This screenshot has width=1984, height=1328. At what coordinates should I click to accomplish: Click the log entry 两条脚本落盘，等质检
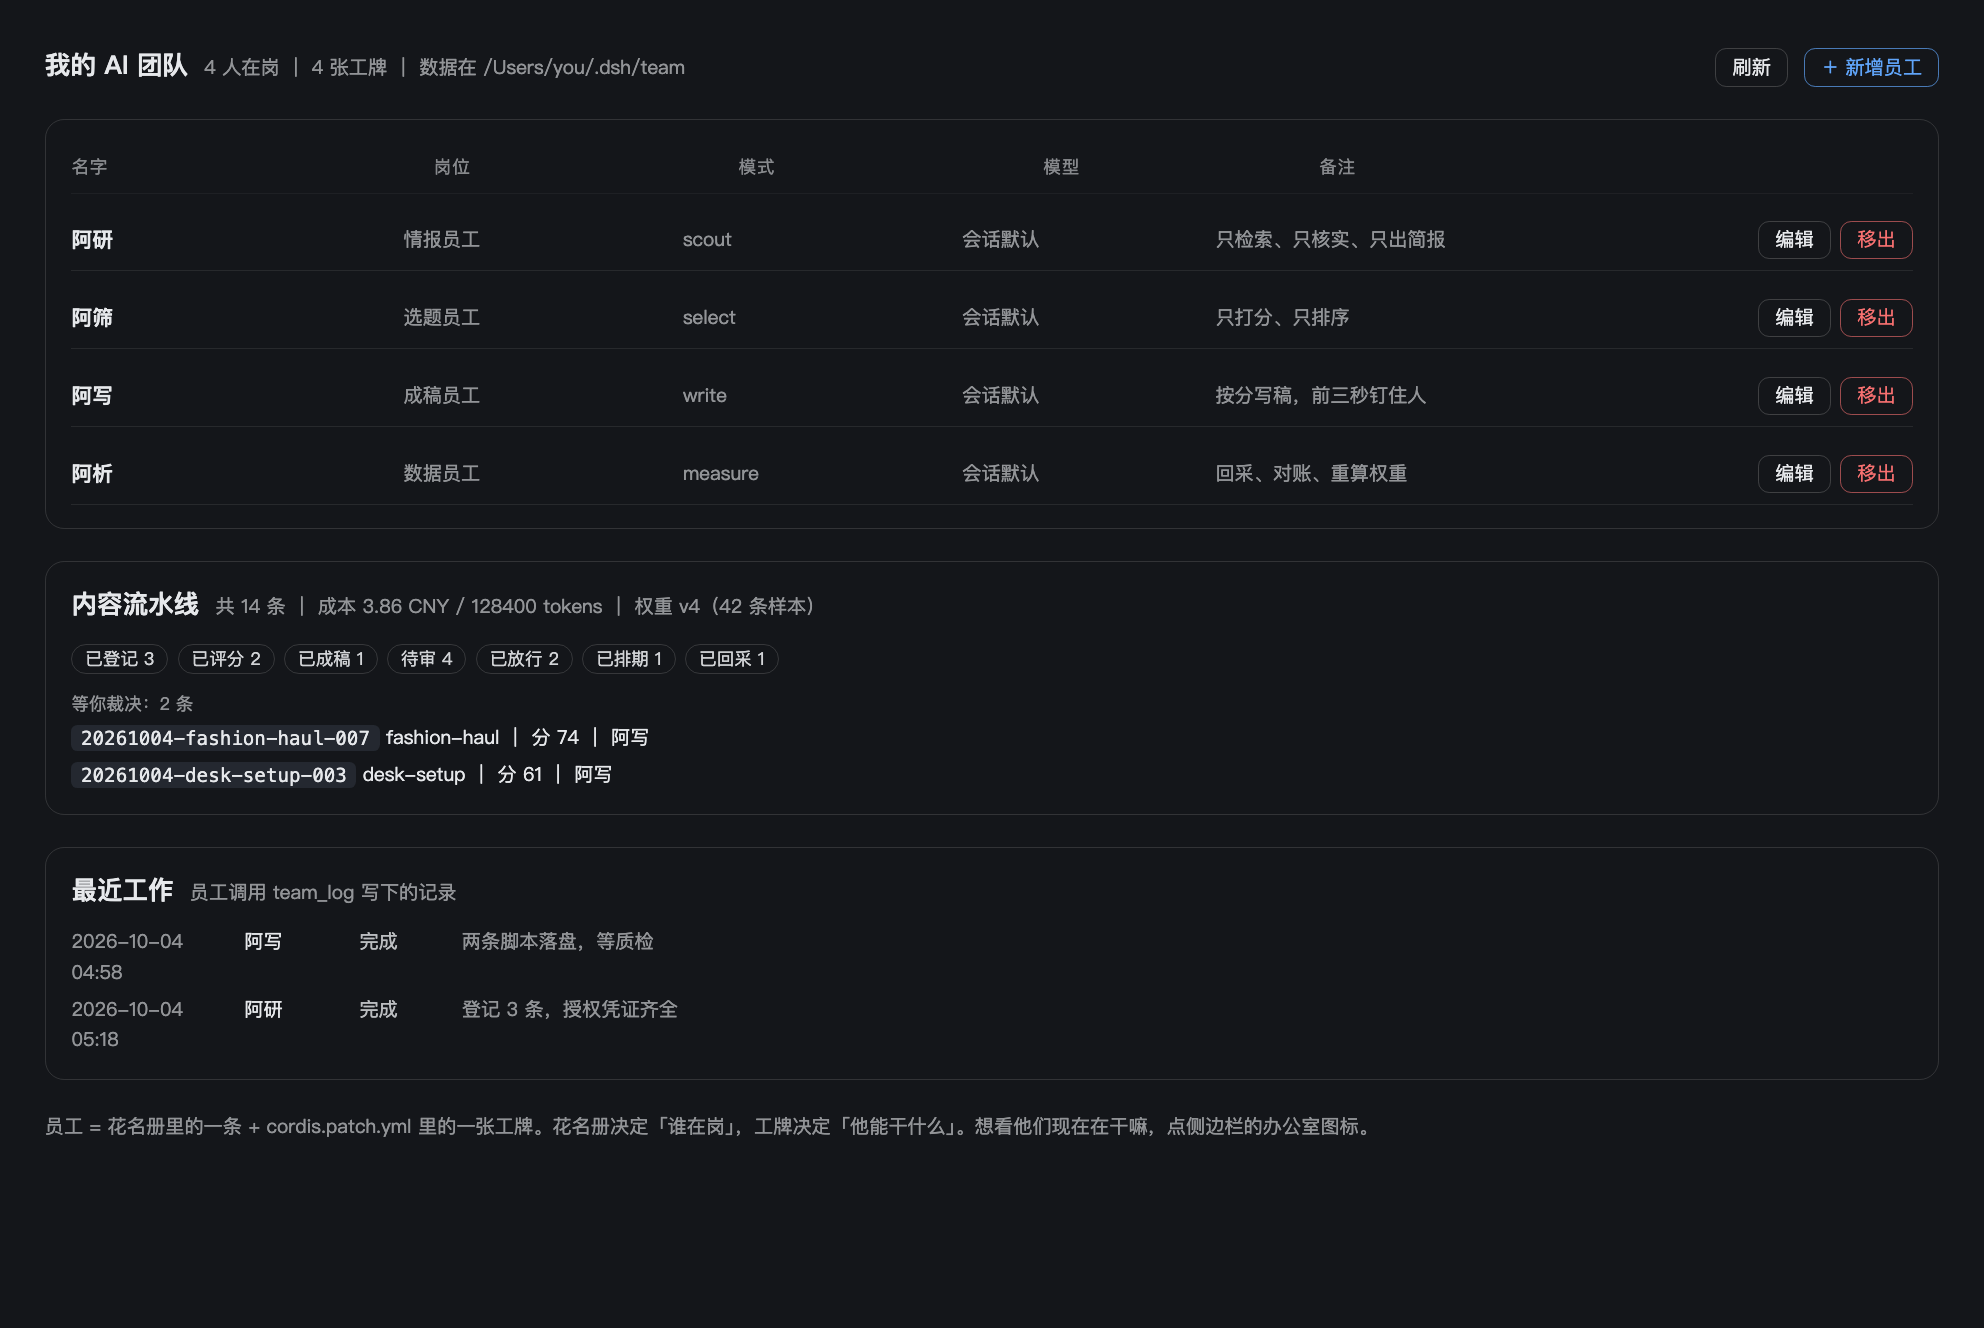tap(558, 942)
